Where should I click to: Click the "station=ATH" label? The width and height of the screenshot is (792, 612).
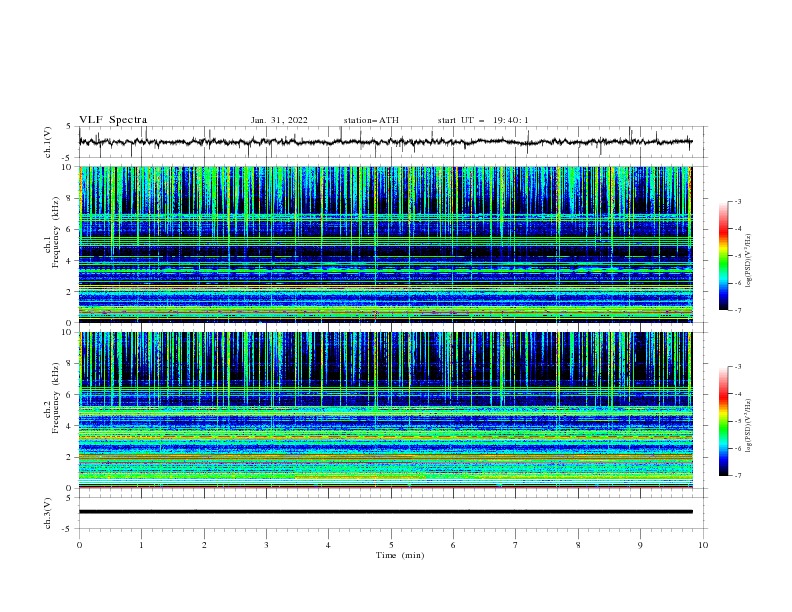tap(371, 120)
